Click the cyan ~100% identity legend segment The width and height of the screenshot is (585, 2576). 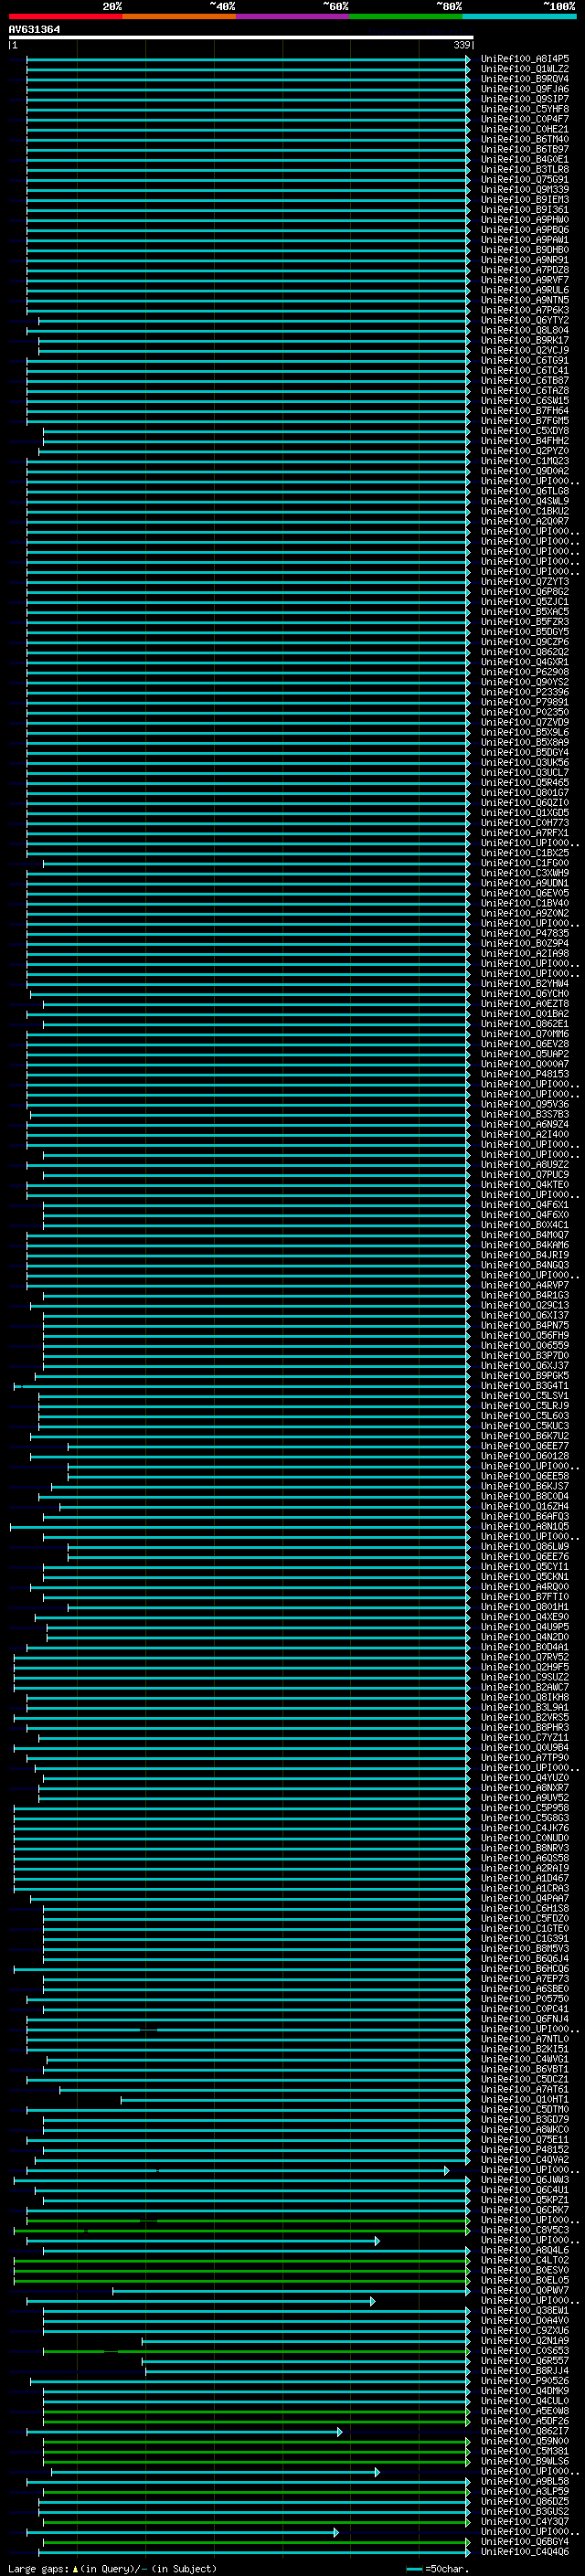click(x=519, y=16)
